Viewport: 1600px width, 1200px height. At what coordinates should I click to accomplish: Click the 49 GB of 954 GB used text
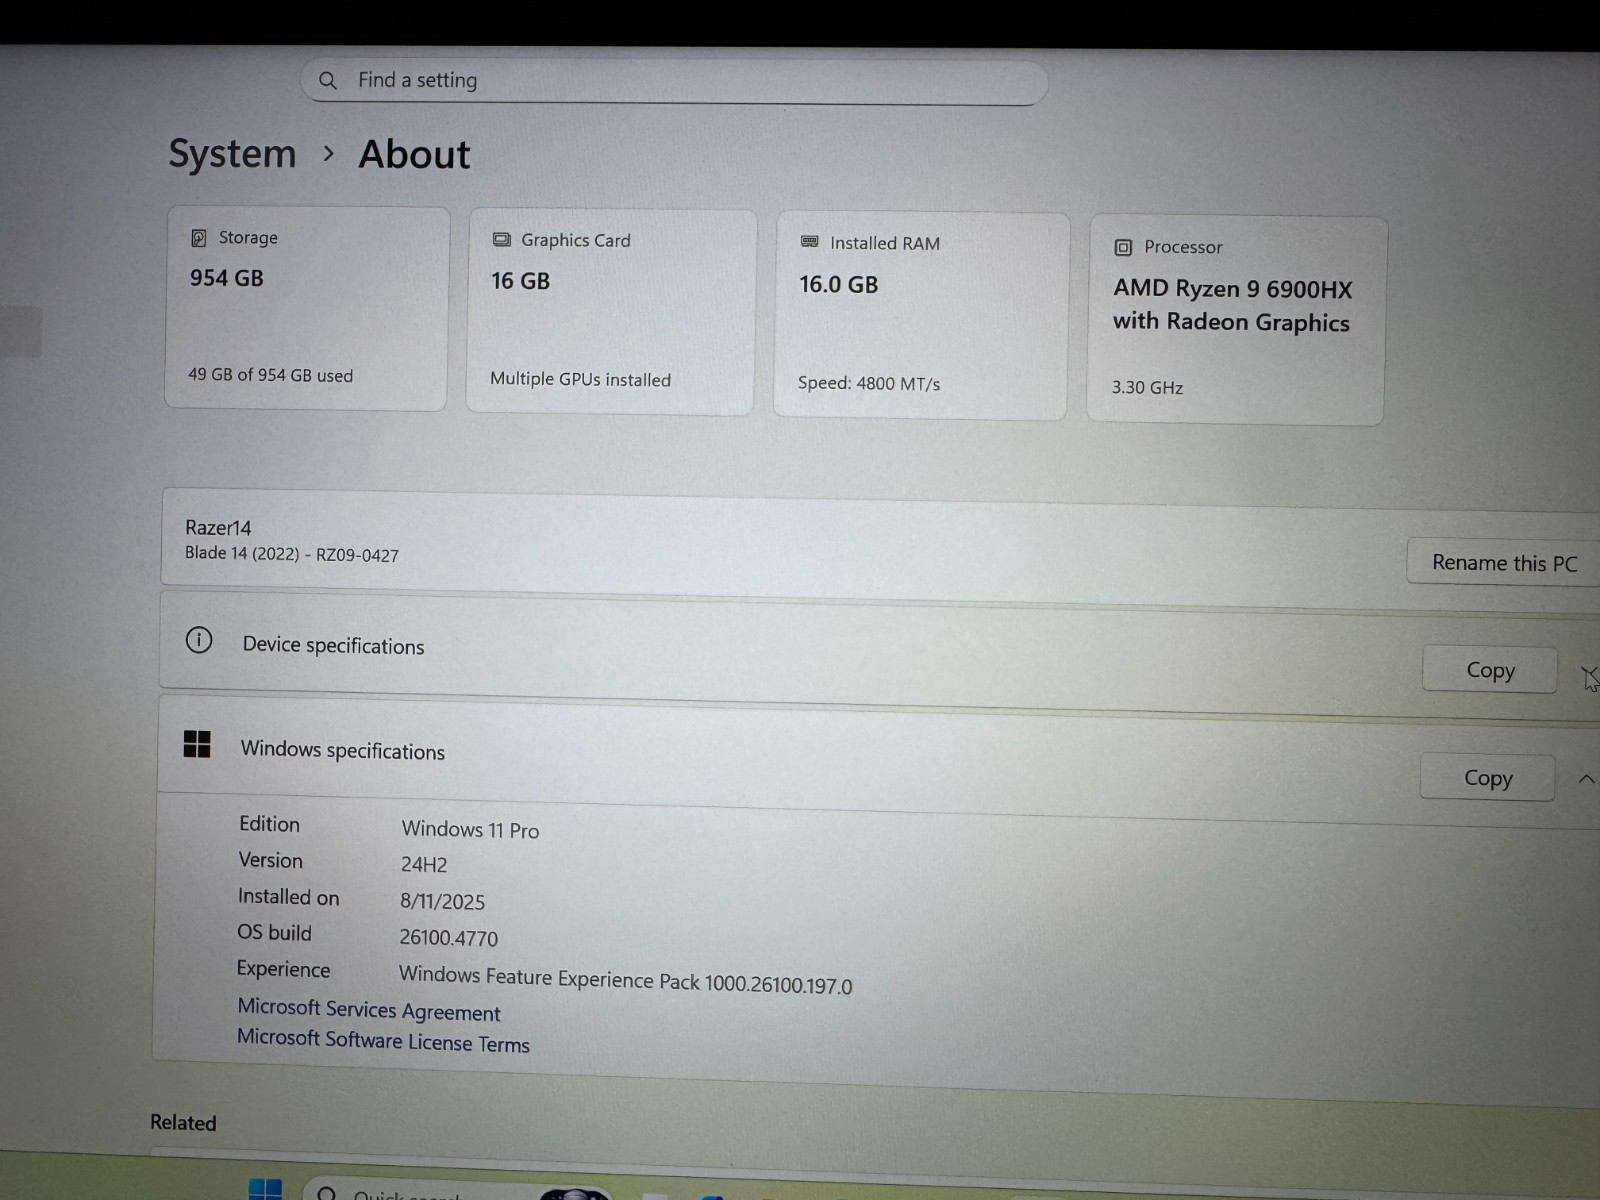coord(270,376)
